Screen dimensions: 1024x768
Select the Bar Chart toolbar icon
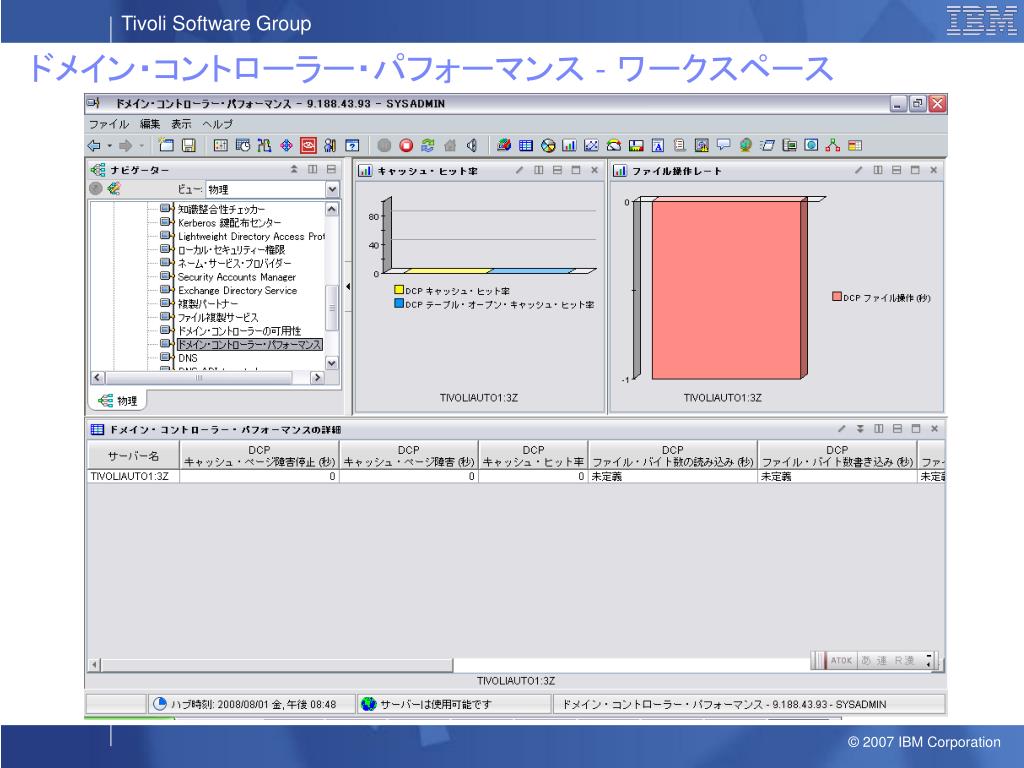569,146
